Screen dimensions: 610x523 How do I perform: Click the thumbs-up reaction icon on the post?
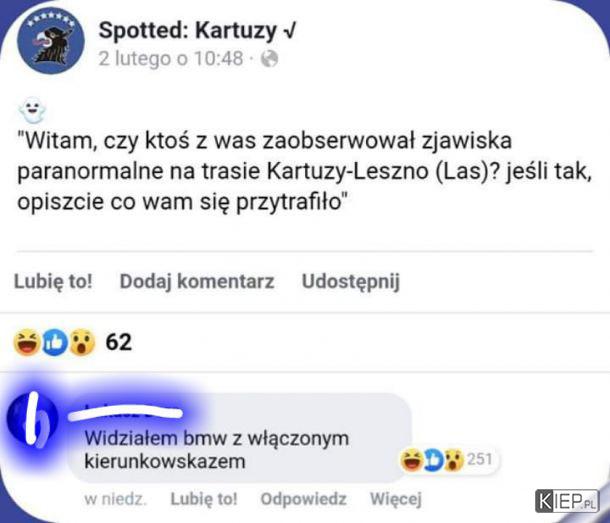point(54,342)
